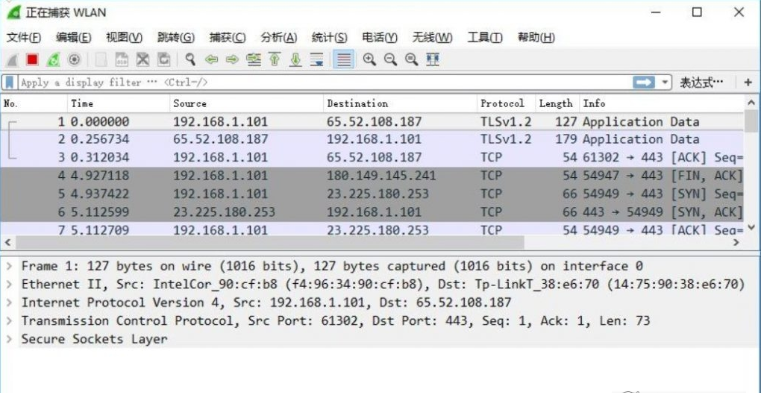Open the 分析(A) menu
Image resolution: width=764 pixels, height=393 pixels.
click(279, 37)
